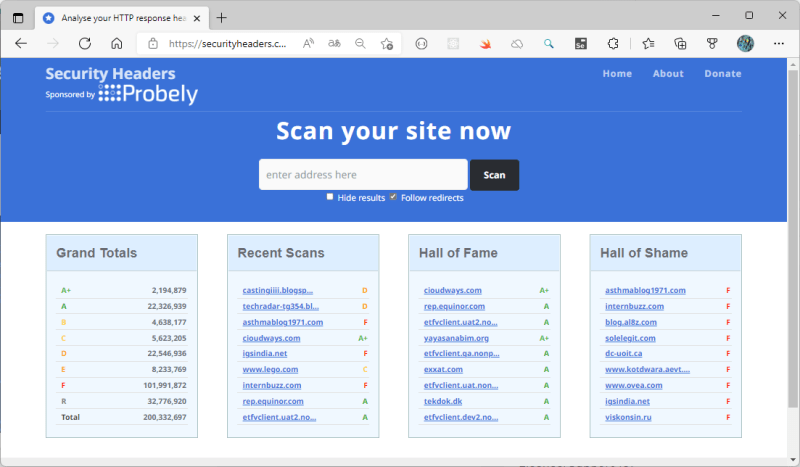Screen dimensions: 800x467
Task: Open the Collections icon
Action: tap(680, 44)
